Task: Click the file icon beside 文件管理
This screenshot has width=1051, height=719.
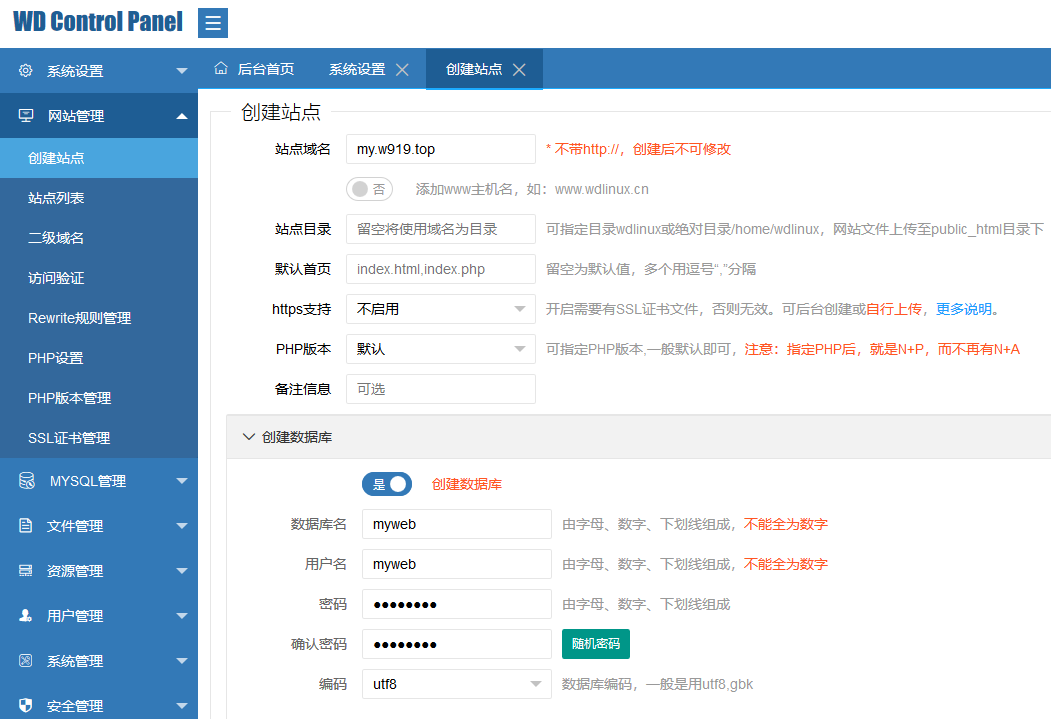Action: tap(26, 526)
